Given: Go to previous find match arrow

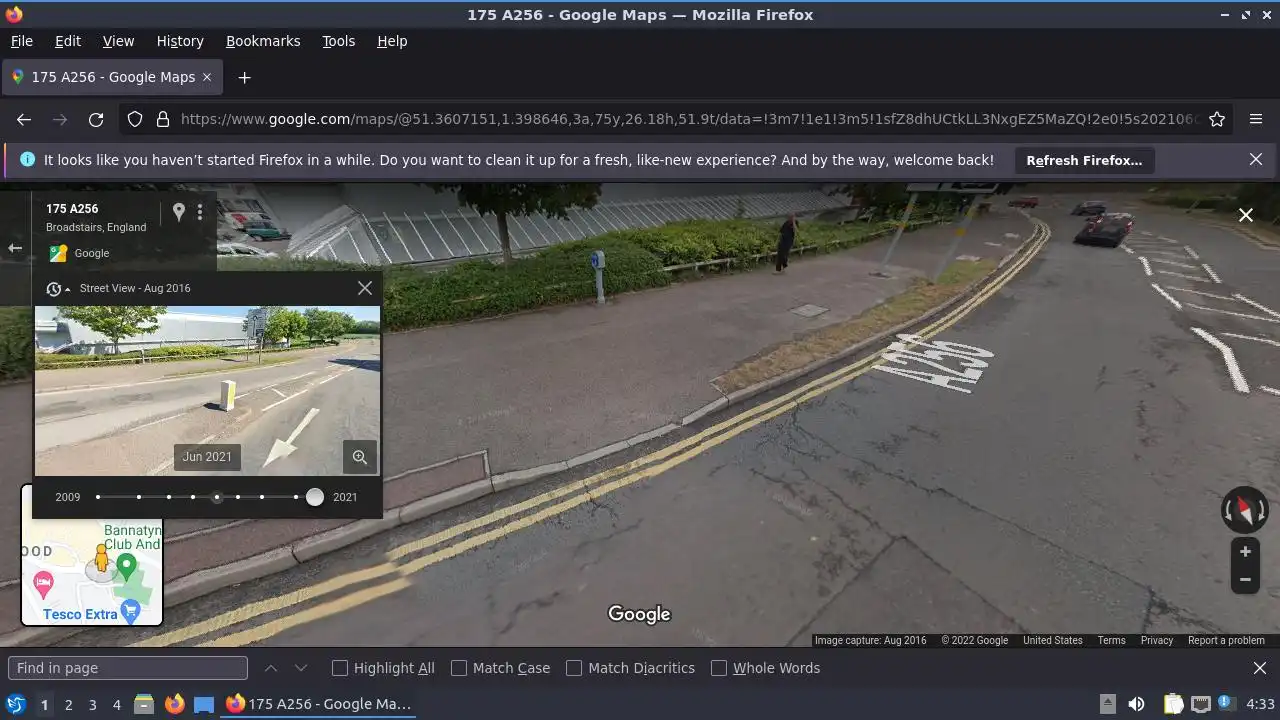Looking at the screenshot, I should tap(271, 668).
